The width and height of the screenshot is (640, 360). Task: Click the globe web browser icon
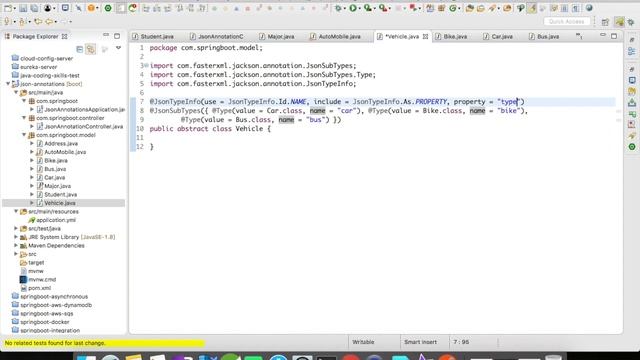click(589, 8)
